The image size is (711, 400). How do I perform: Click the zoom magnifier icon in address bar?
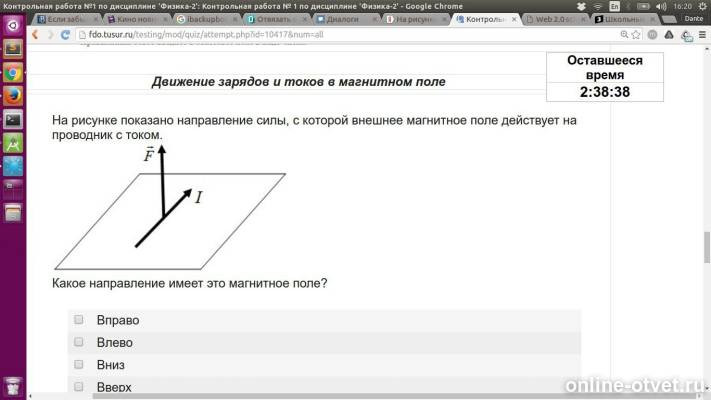pyautogui.click(x=624, y=34)
